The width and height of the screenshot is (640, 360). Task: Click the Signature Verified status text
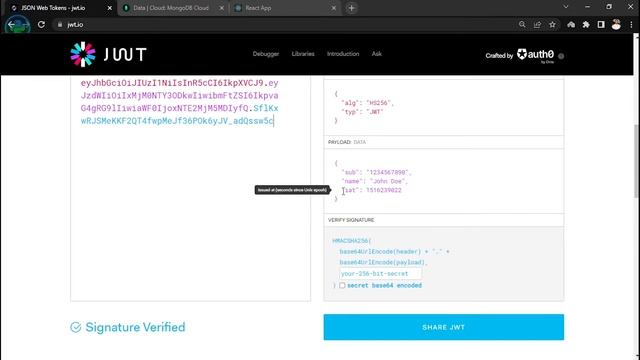(135, 327)
